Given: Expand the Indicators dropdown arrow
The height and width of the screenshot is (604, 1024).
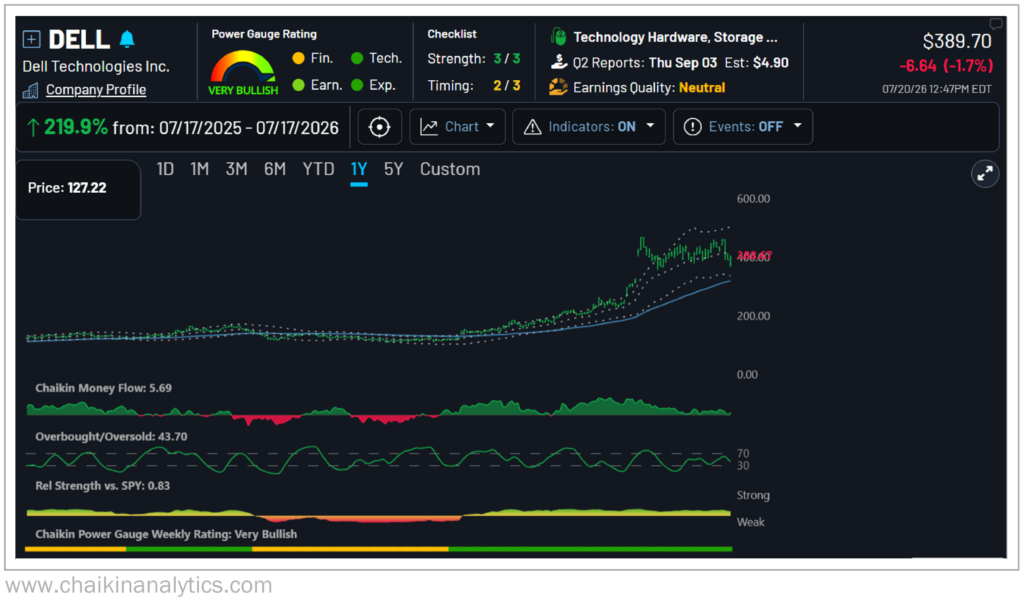Looking at the screenshot, I should point(650,126).
